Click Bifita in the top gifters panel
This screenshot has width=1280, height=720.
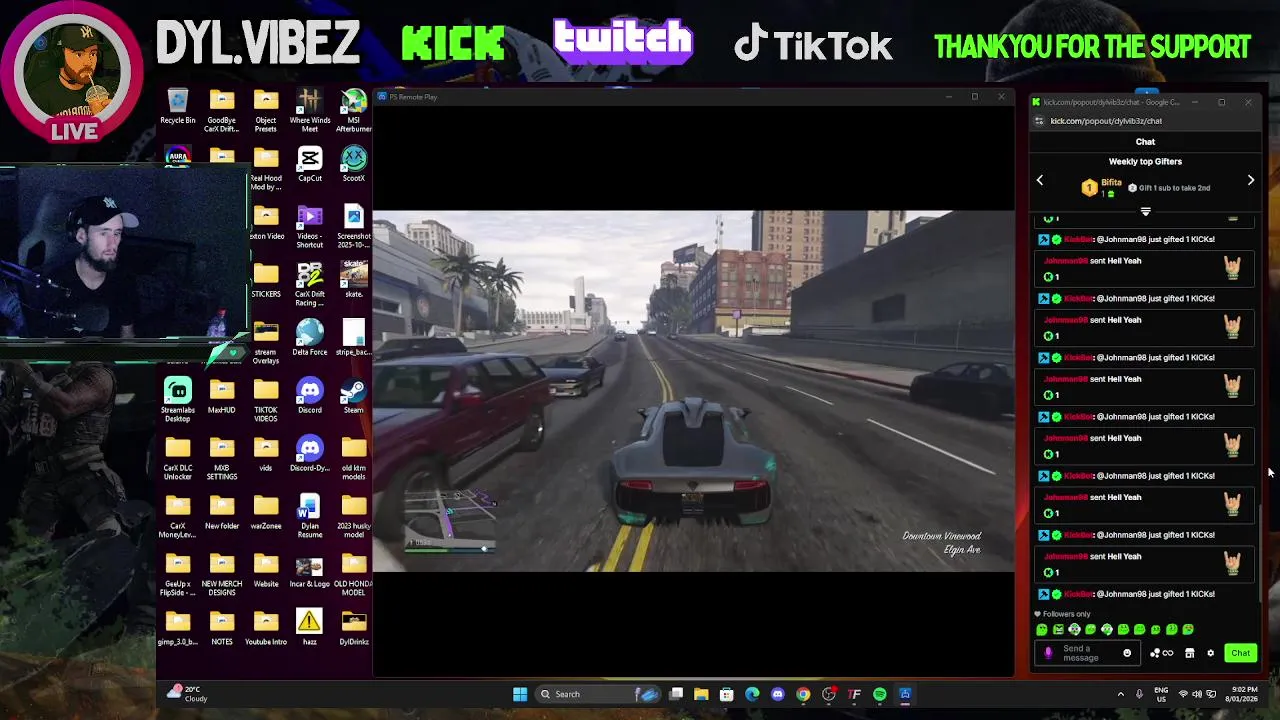1111,183
